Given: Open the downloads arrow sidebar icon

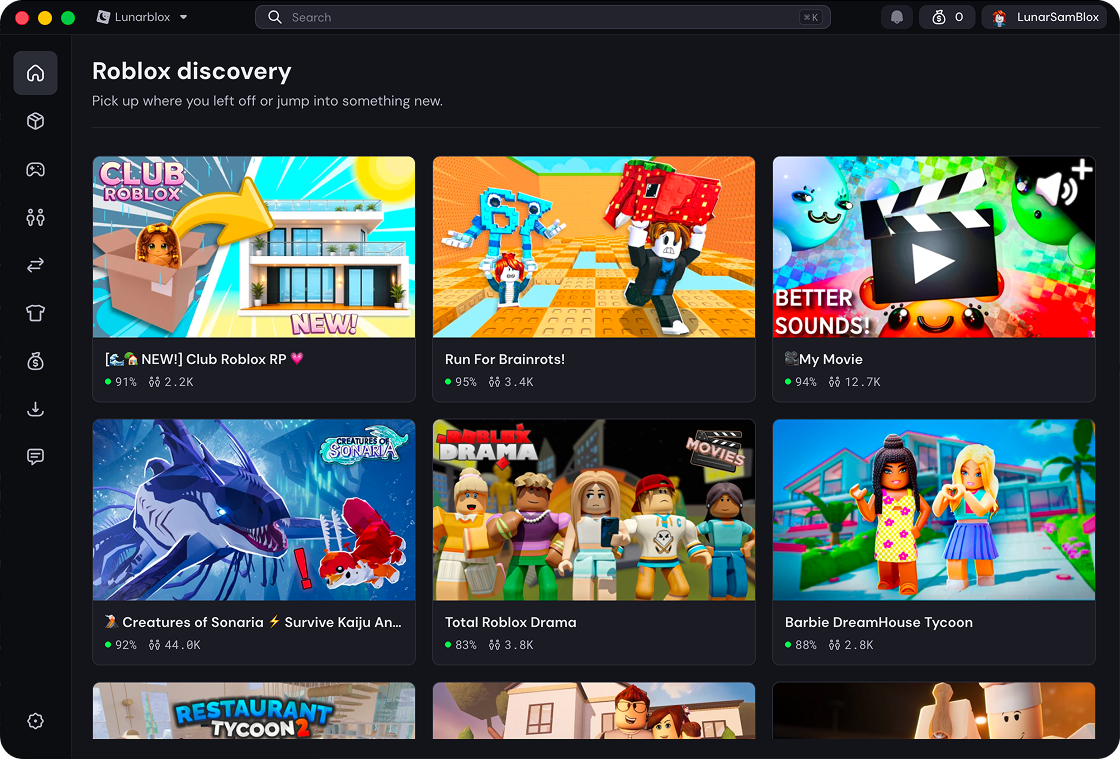Looking at the screenshot, I should 35,409.
